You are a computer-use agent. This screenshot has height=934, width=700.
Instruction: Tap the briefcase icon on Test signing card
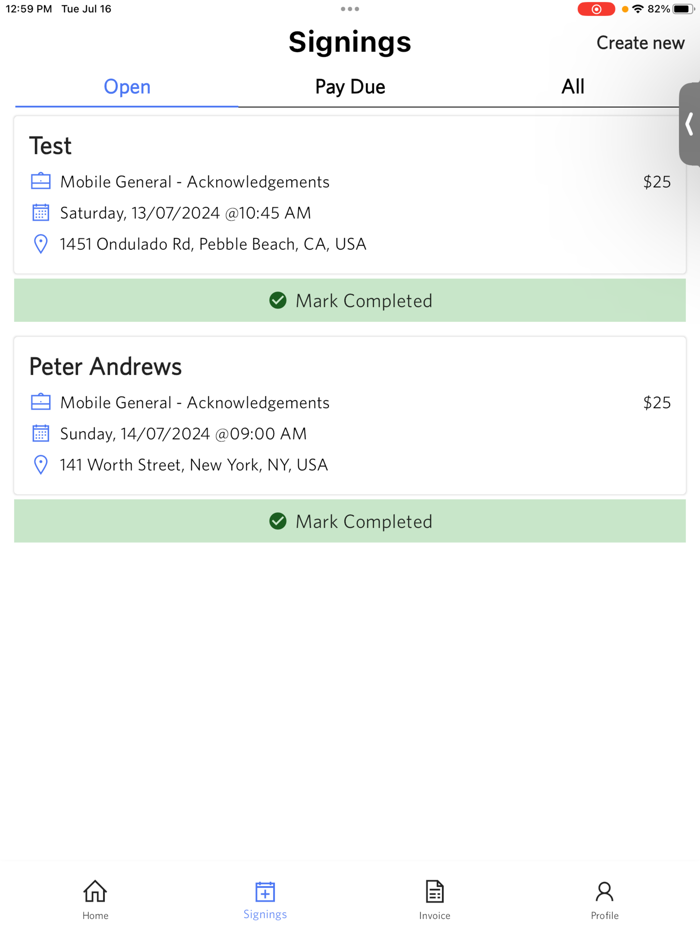point(40,181)
